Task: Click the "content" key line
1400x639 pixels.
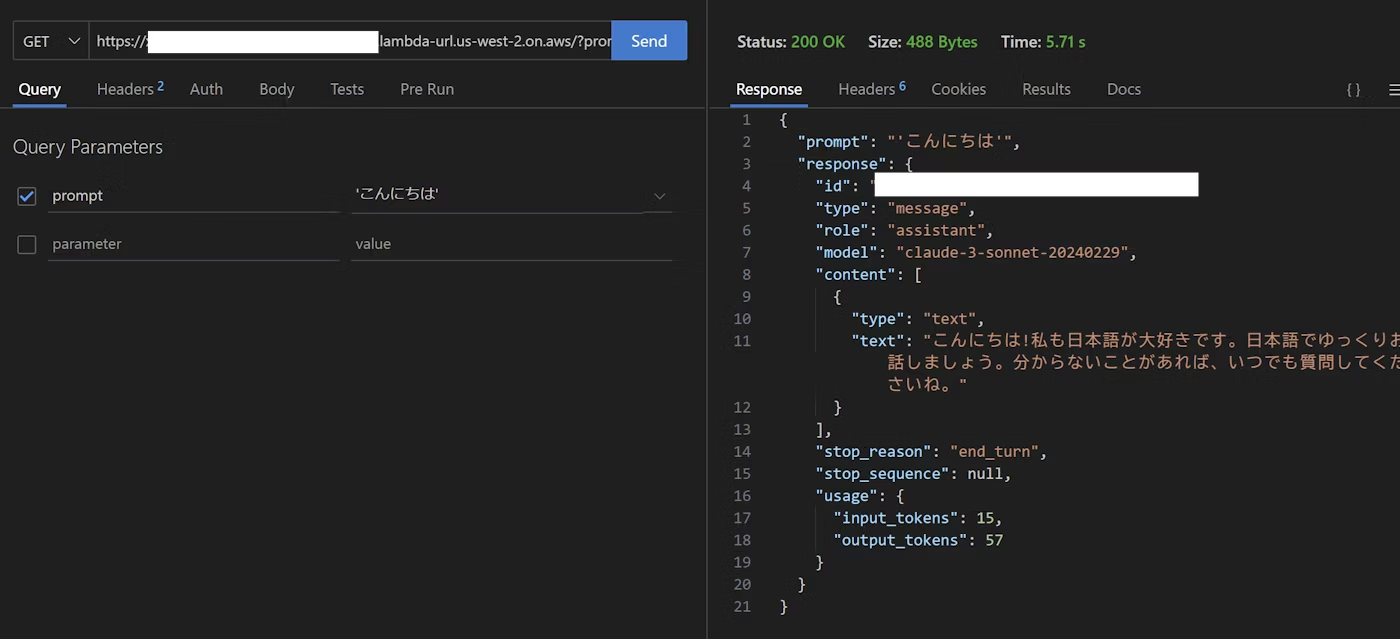Action: (x=868, y=274)
